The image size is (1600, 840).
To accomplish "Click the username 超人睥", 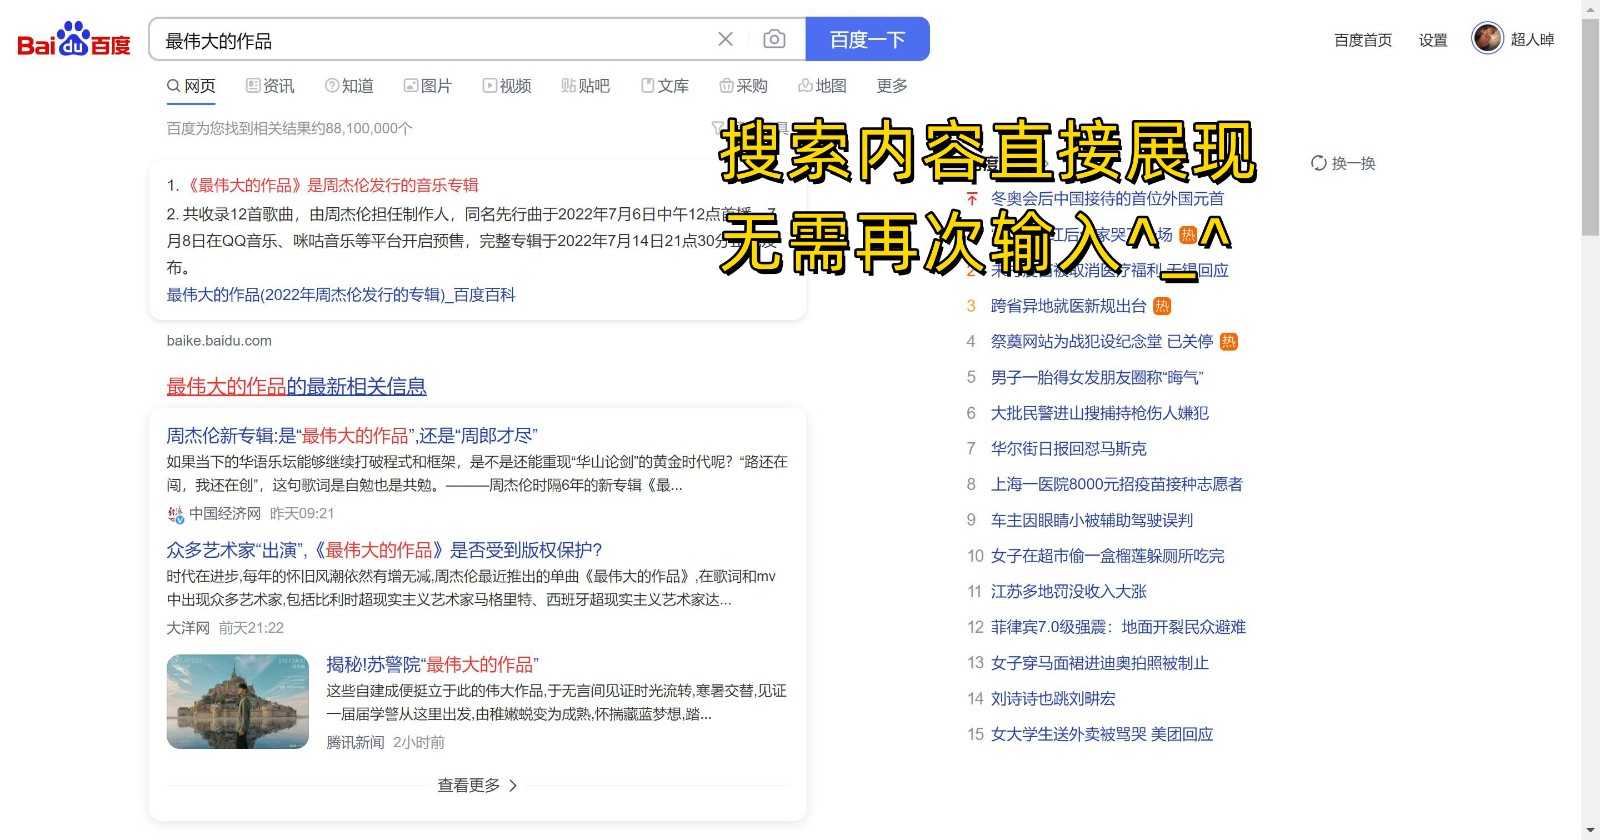I will pos(1532,40).
